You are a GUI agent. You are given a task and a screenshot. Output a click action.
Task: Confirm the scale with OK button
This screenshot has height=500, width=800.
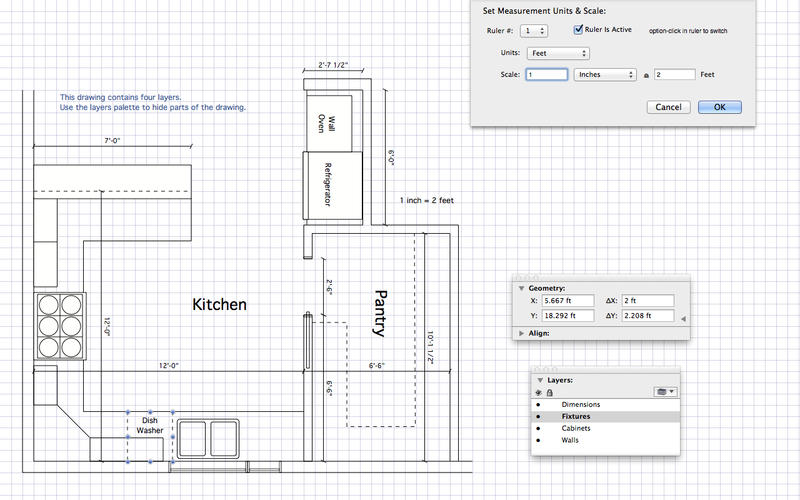click(720, 107)
